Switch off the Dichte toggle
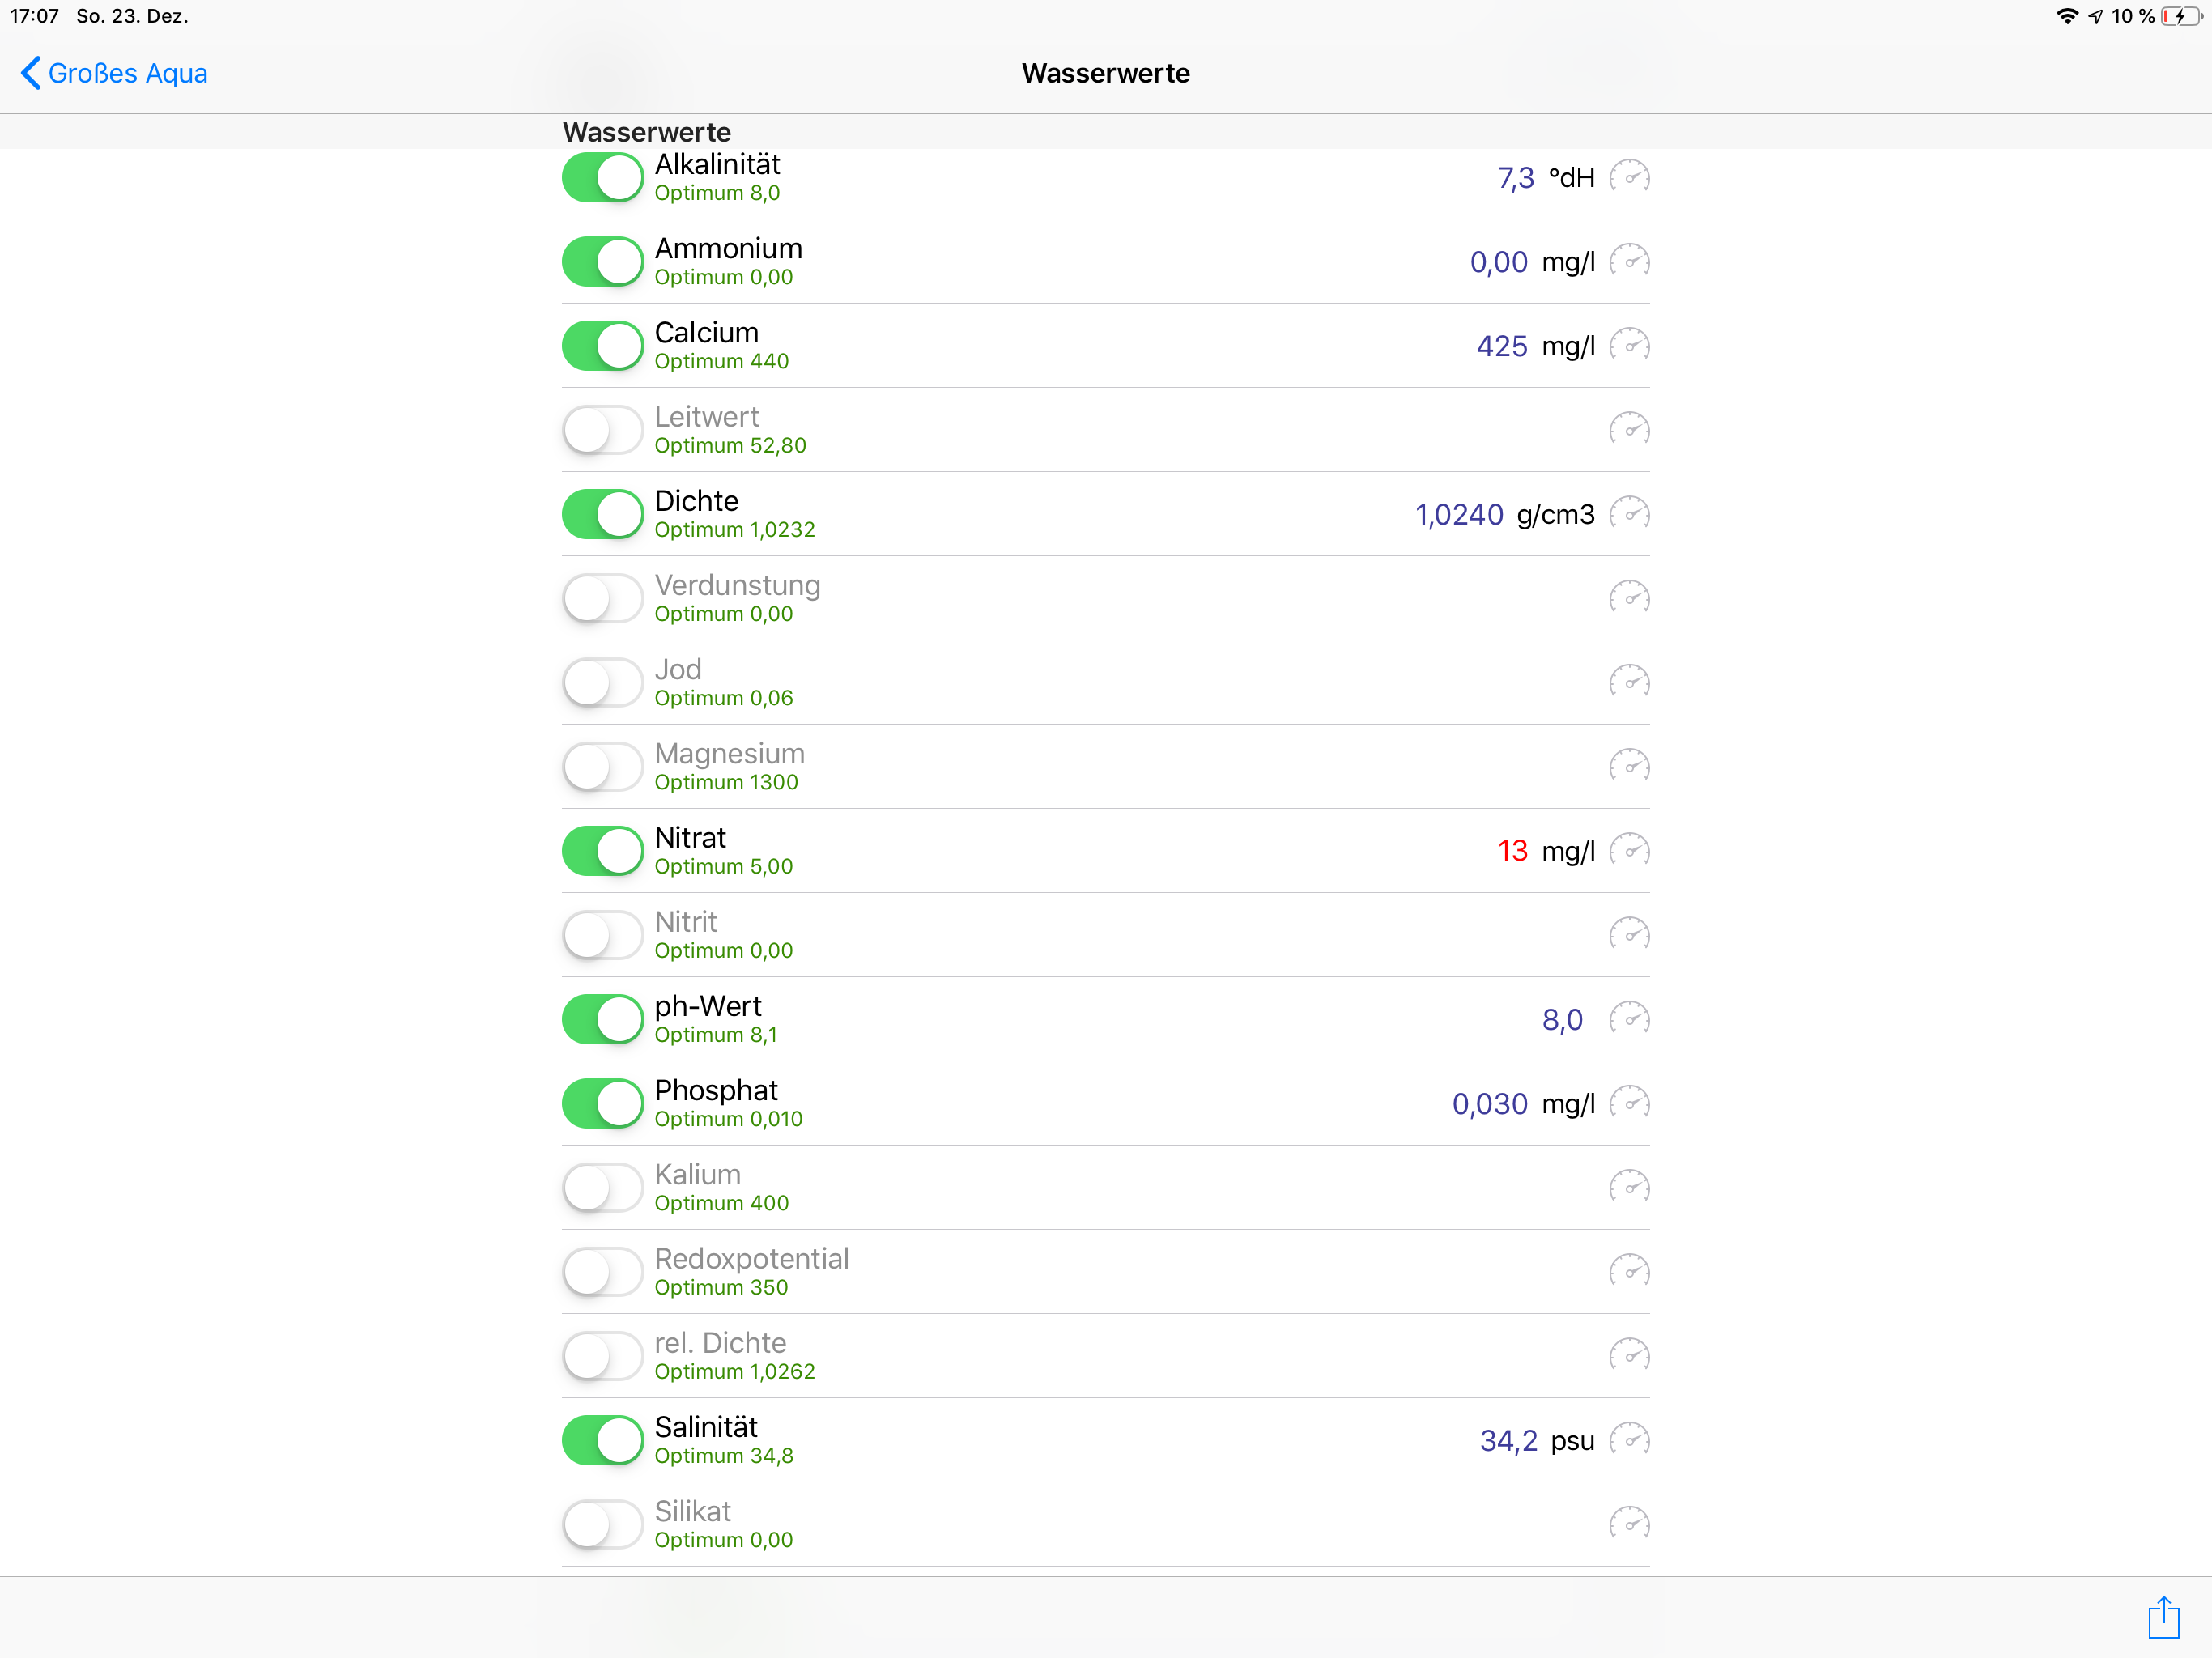 click(603, 514)
